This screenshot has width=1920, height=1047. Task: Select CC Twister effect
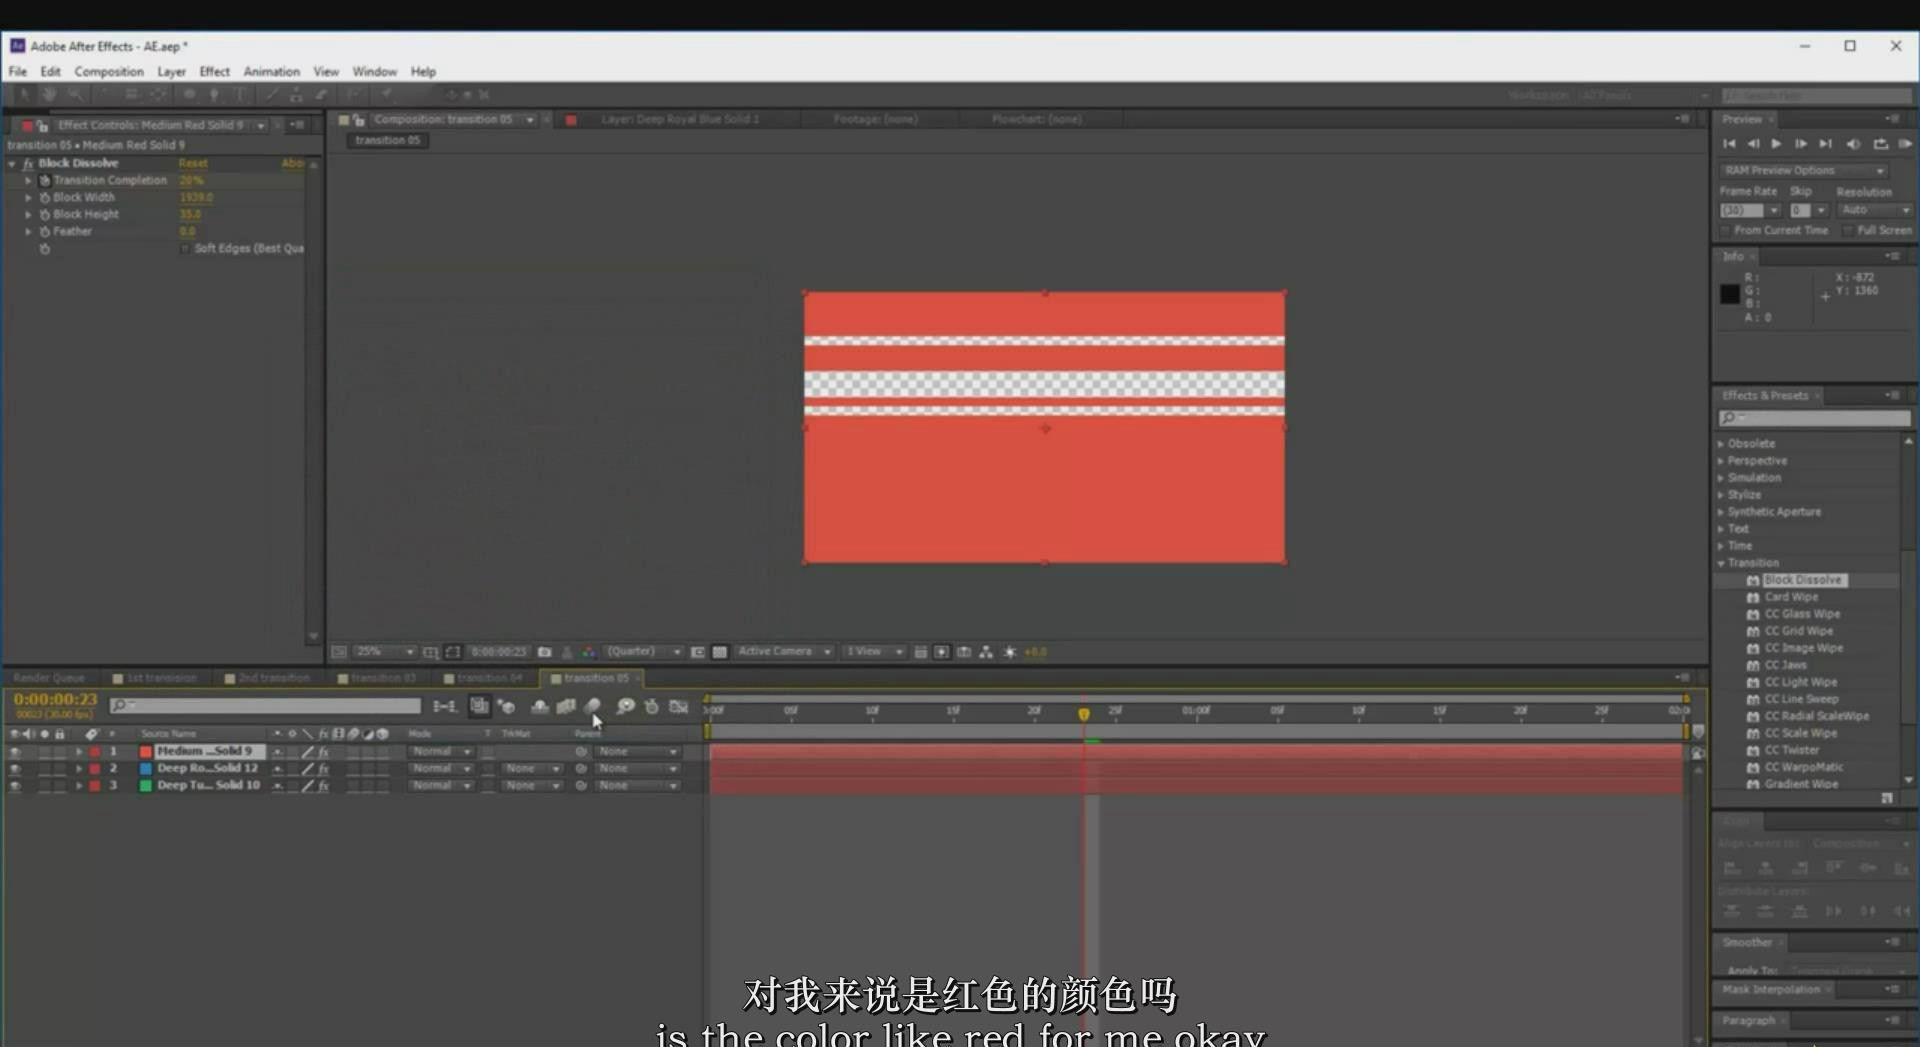coord(1791,750)
